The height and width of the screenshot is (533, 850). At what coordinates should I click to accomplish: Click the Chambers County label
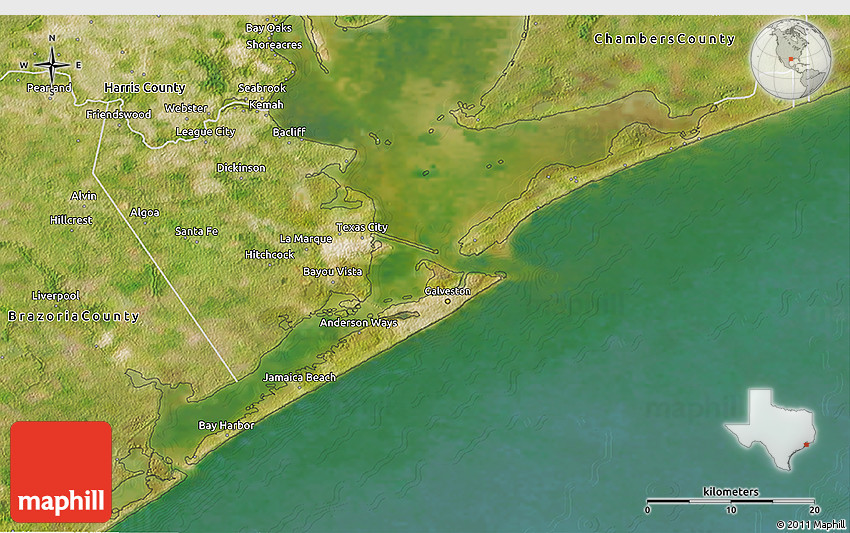coord(664,39)
